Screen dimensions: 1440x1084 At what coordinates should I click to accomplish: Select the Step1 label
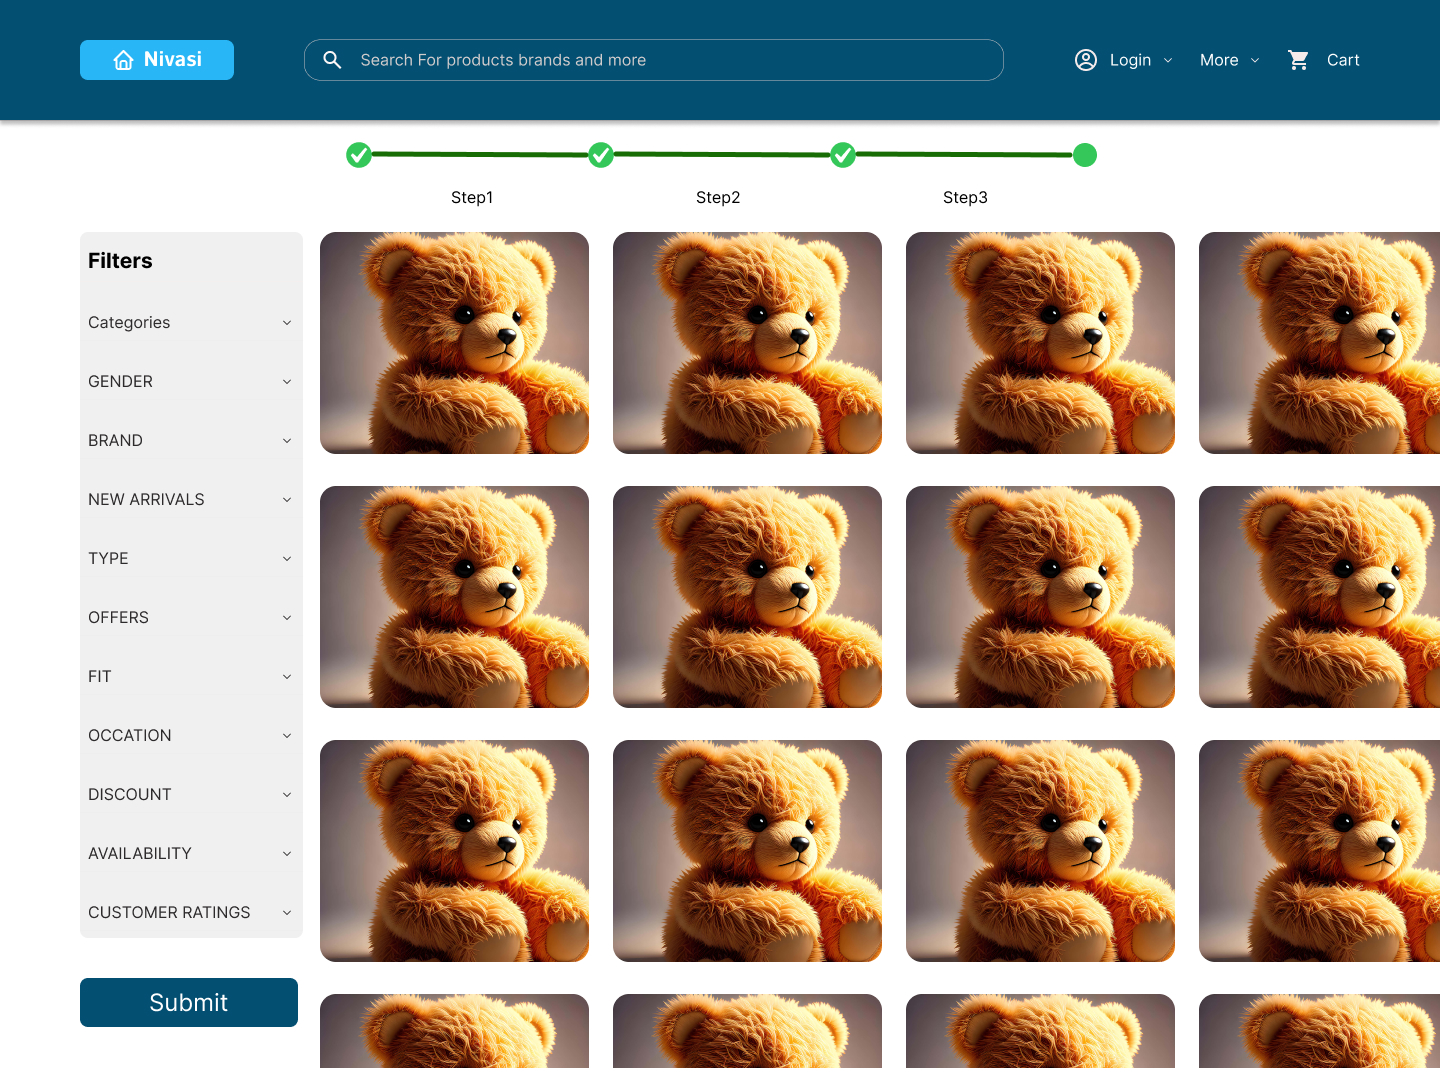[472, 197]
